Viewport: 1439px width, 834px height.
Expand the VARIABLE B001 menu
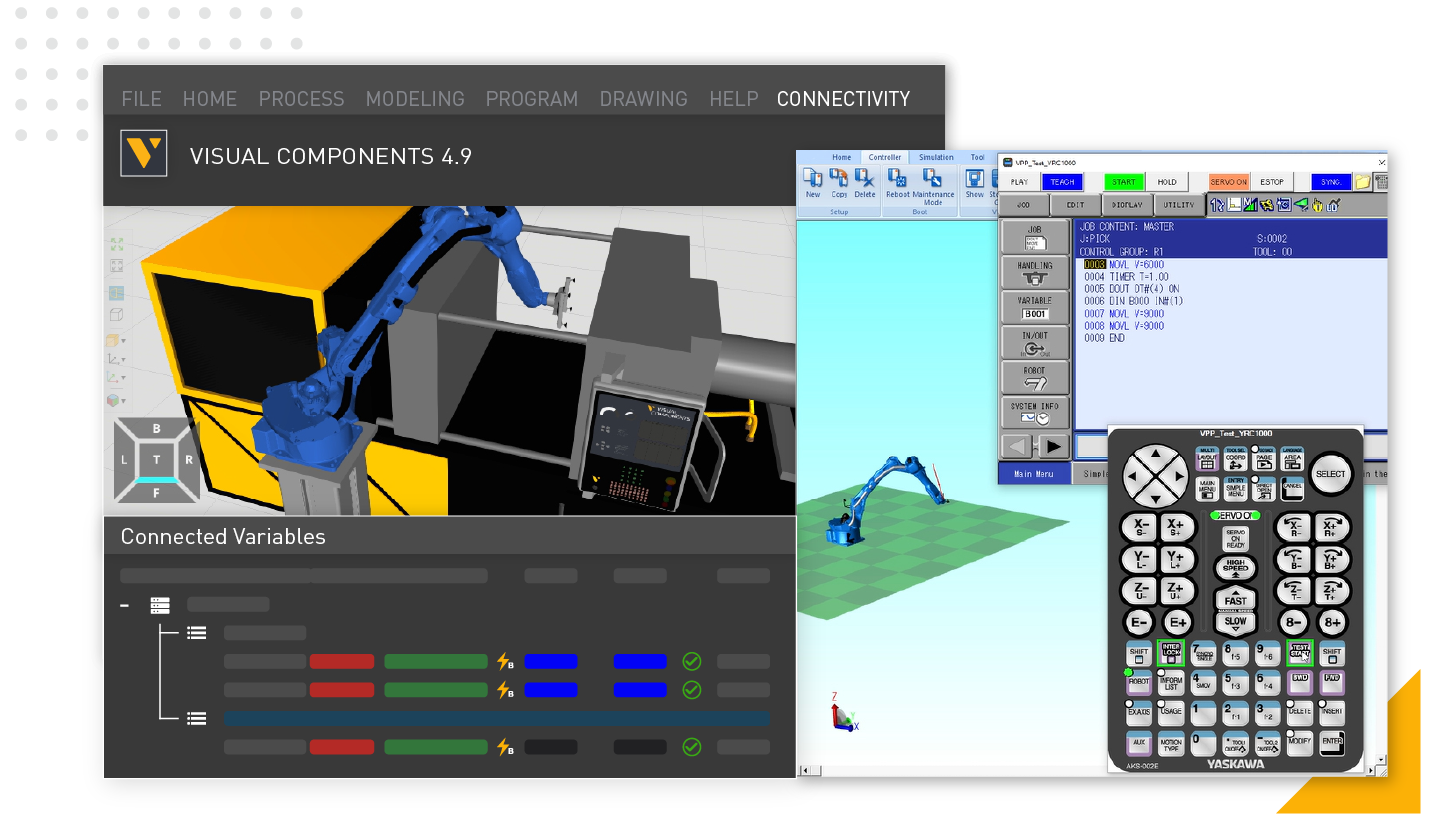(x=1035, y=307)
